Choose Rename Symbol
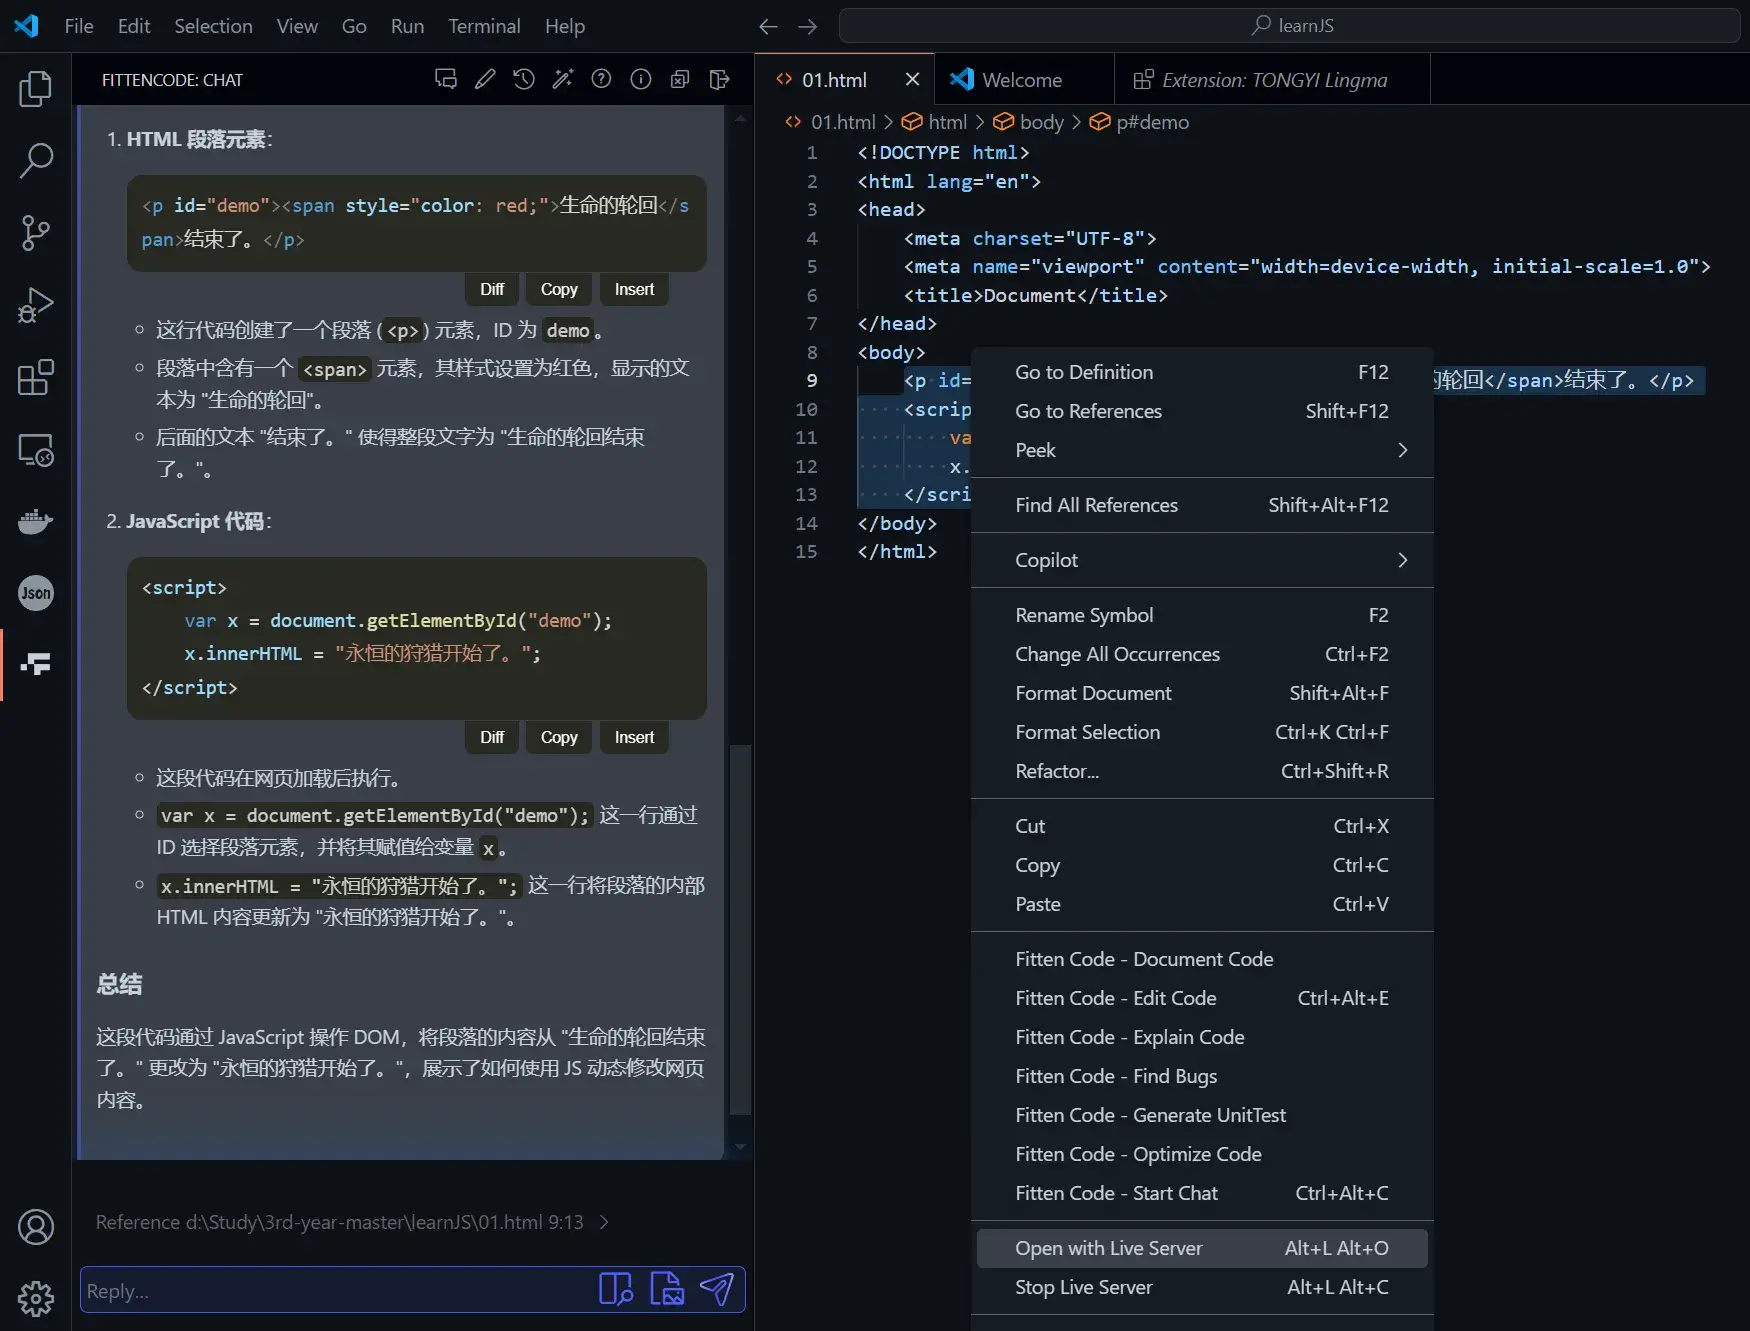Viewport: 1750px width, 1331px height. [1202, 615]
